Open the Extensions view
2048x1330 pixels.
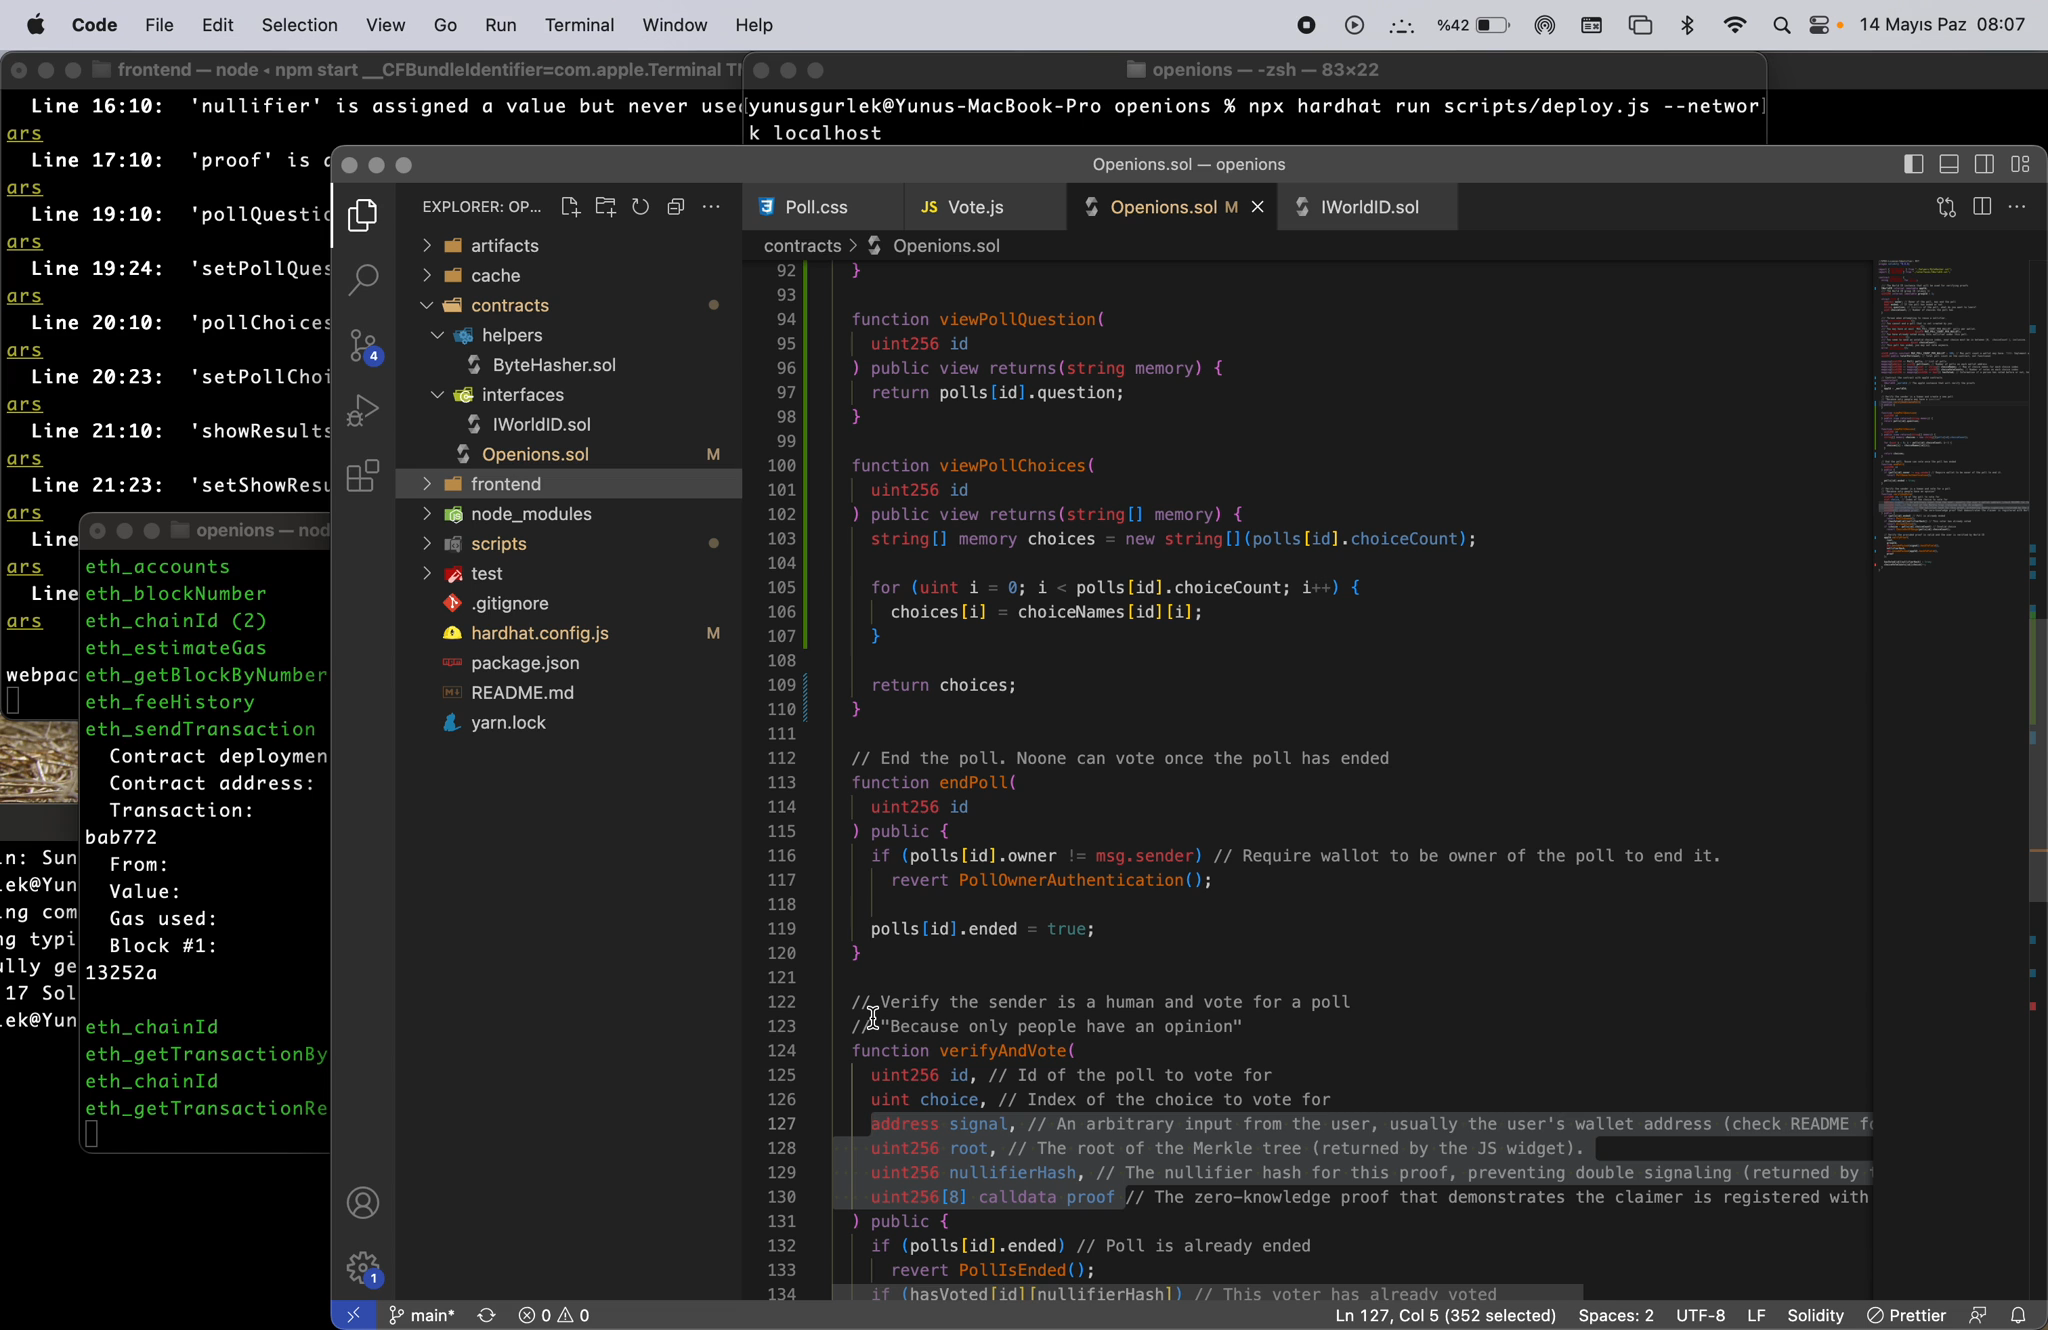point(363,476)
